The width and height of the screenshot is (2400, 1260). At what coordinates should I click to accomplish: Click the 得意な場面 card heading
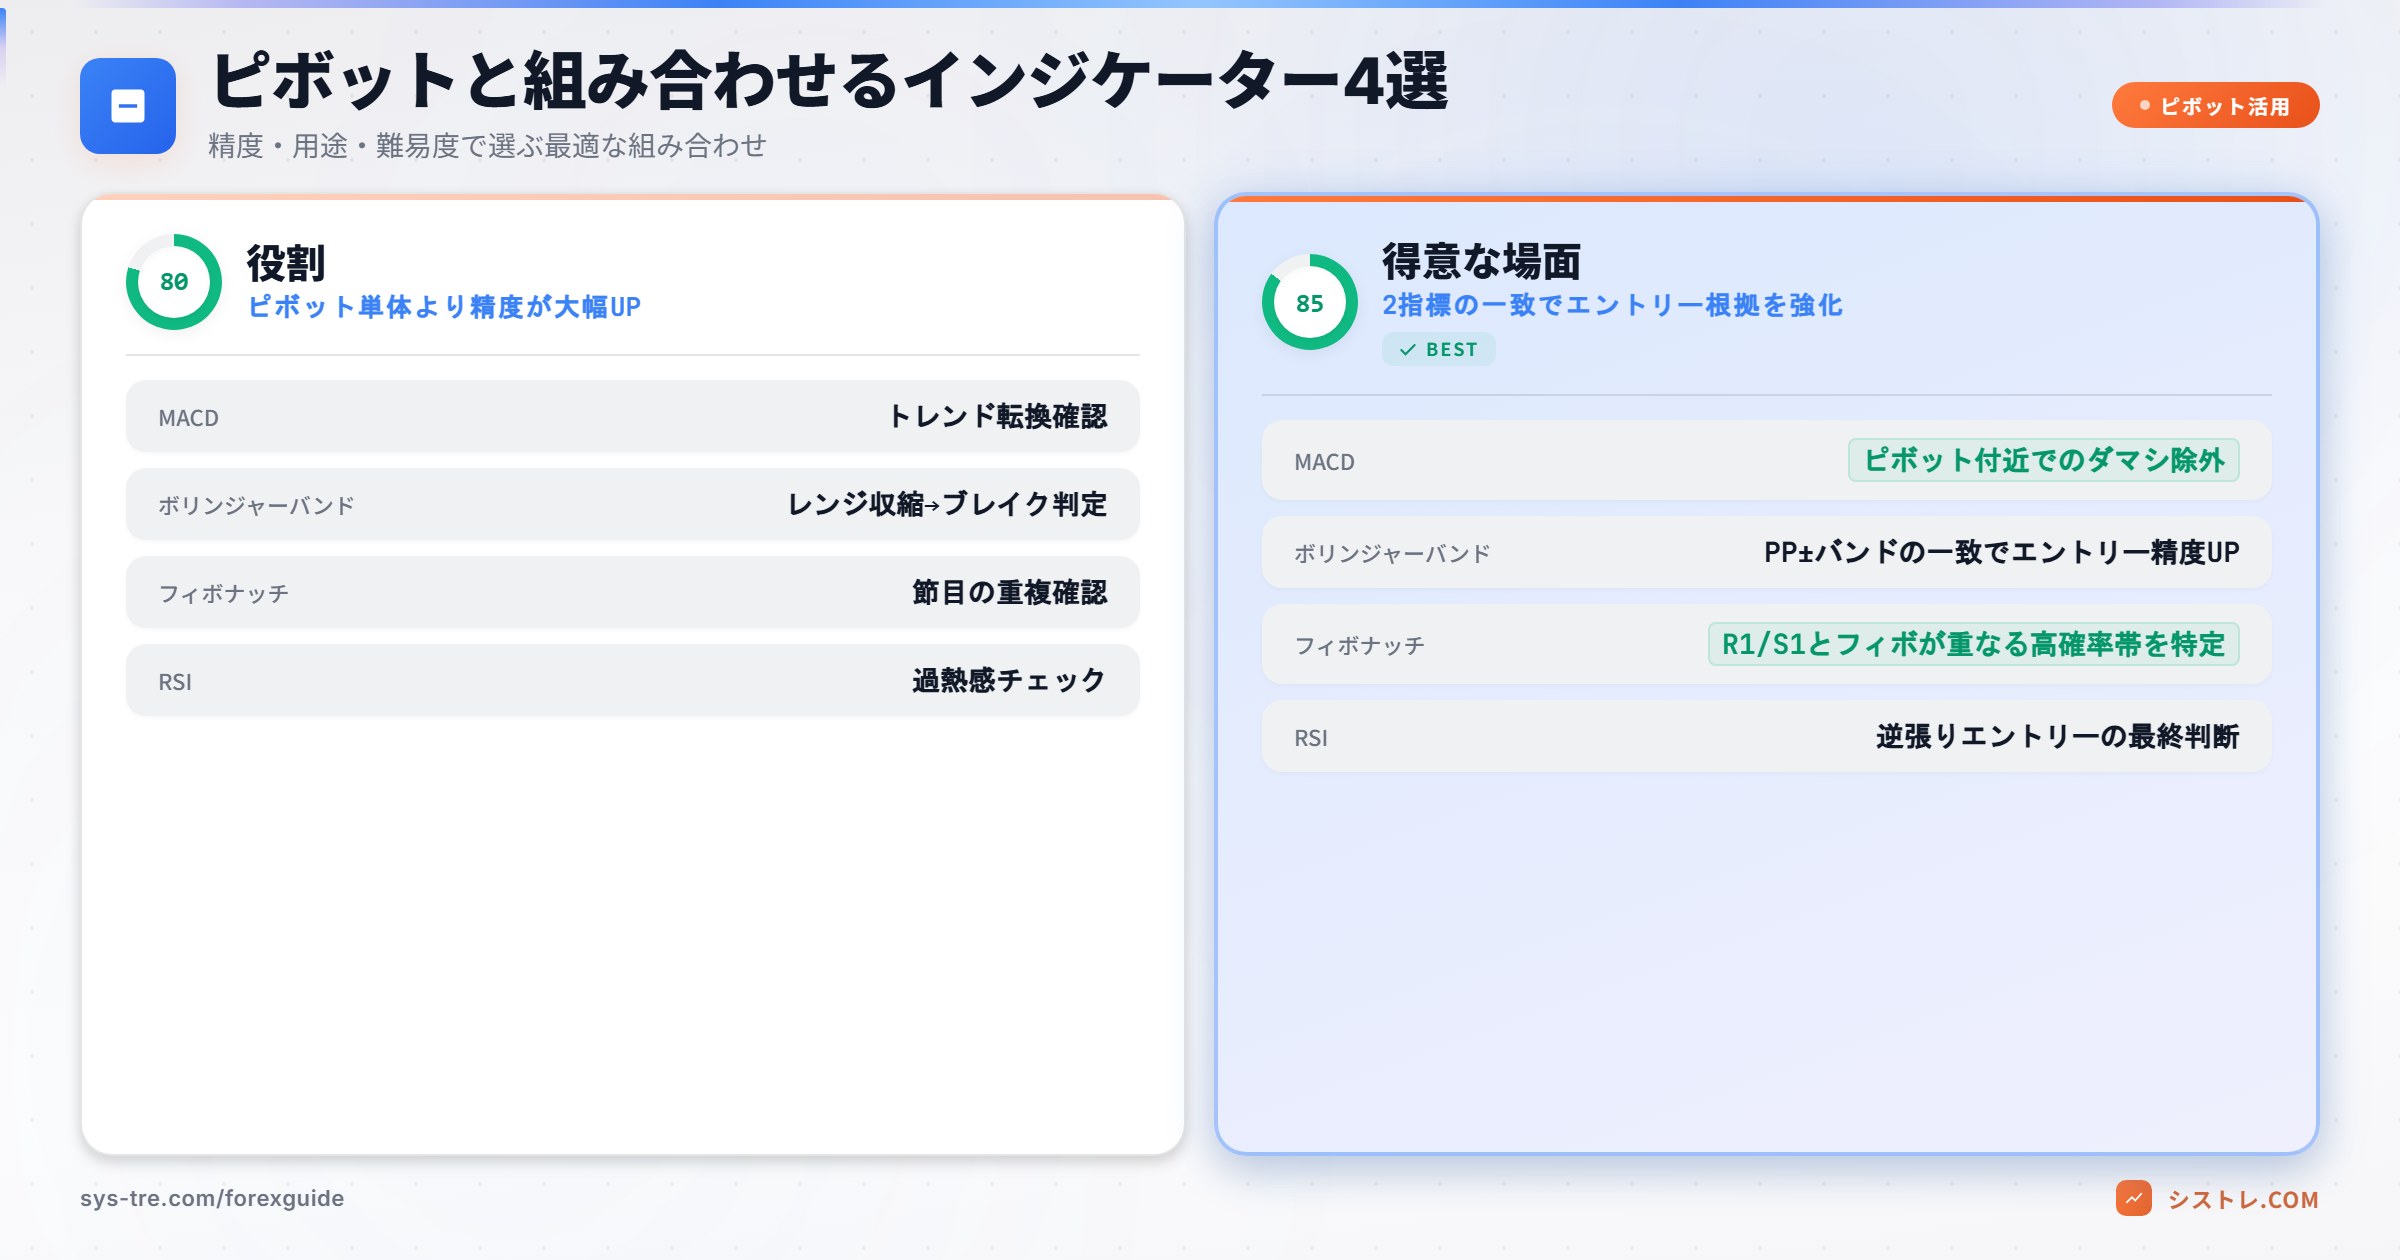point(1481,261)
